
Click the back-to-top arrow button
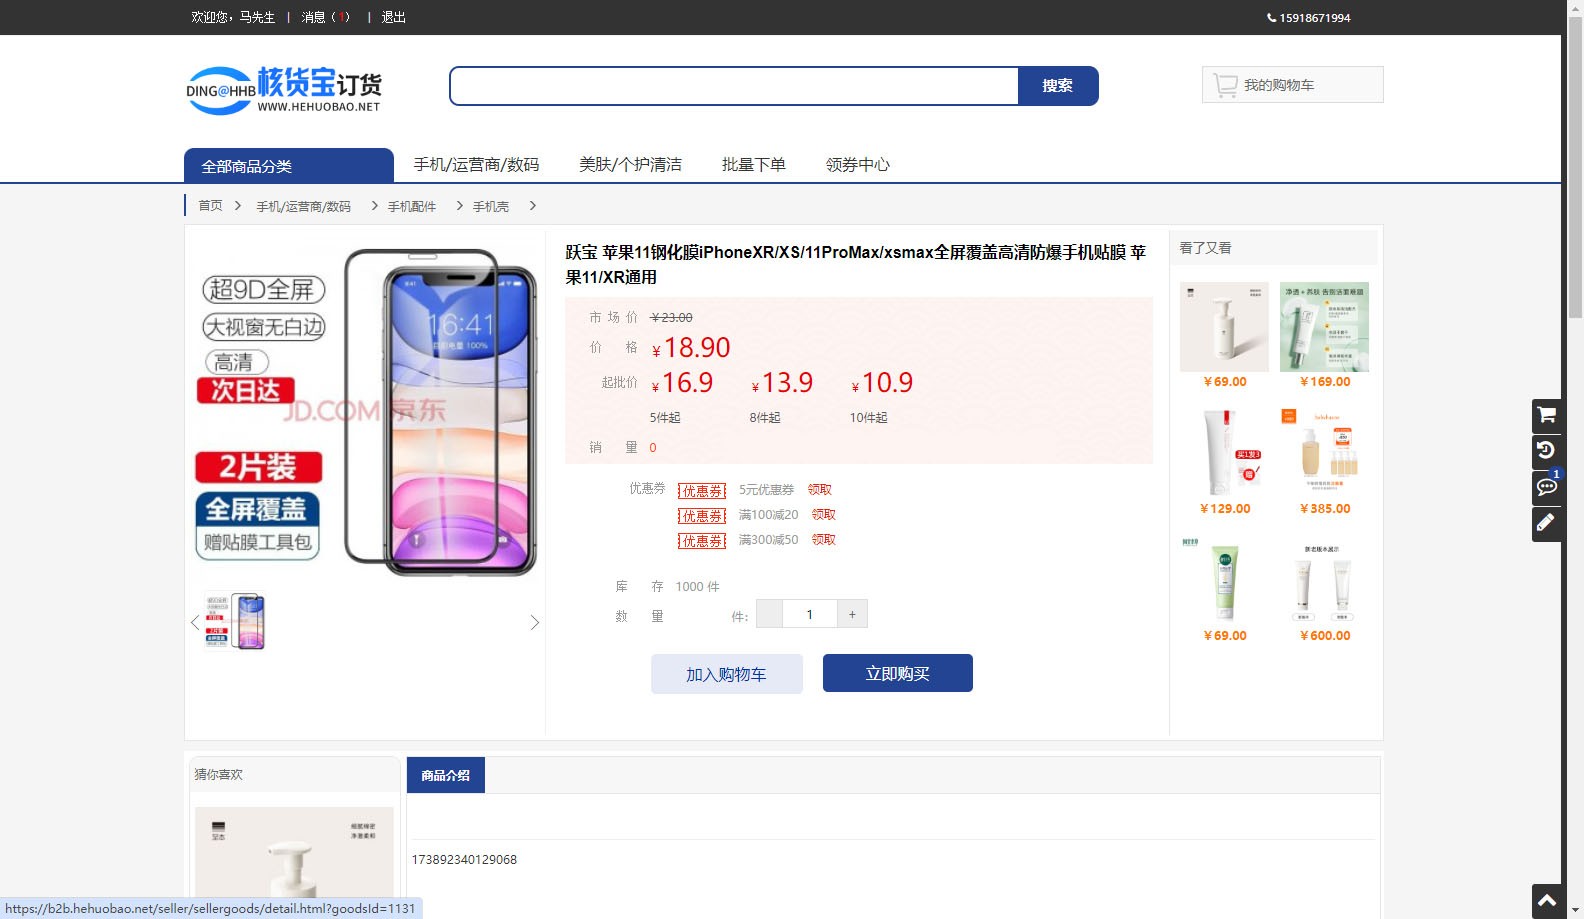point(1546,901)
